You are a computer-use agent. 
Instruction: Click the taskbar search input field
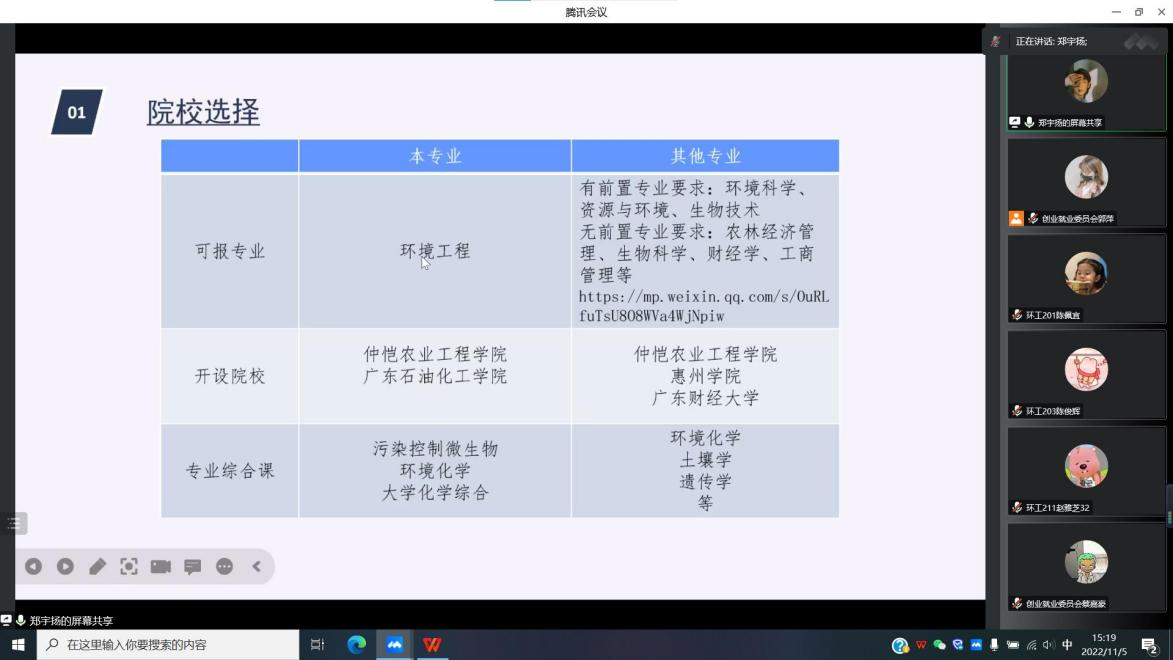click(170, 645)
